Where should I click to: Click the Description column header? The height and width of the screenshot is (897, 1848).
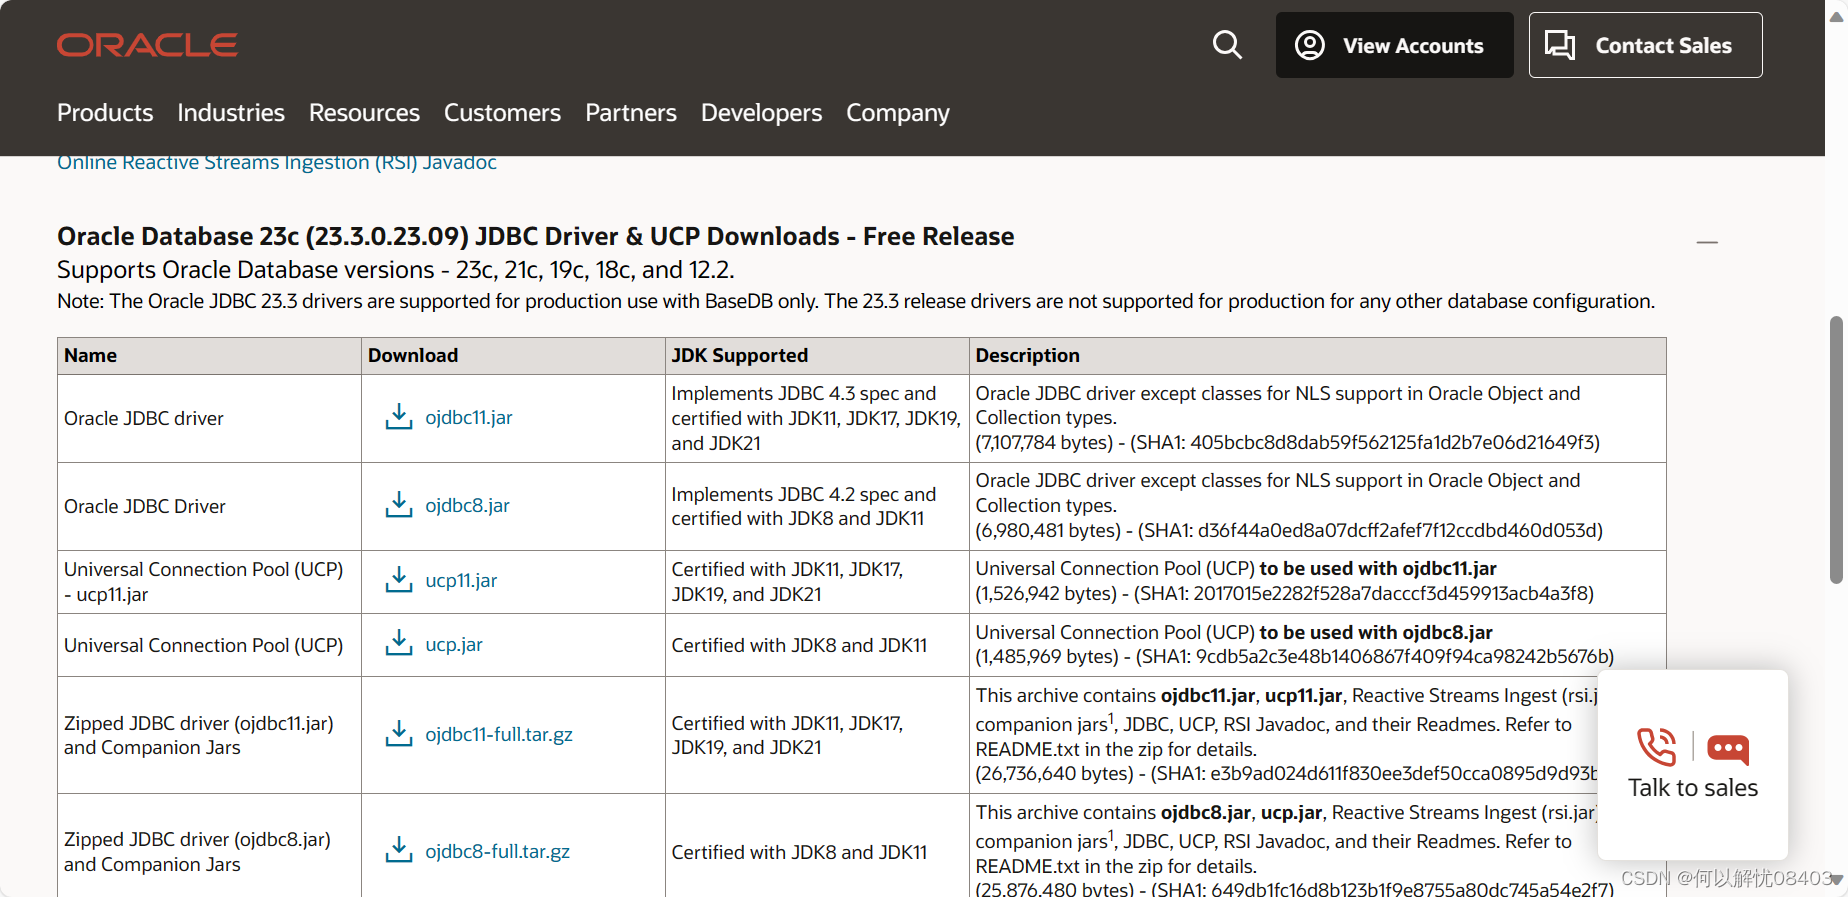tap(1318, 356)
